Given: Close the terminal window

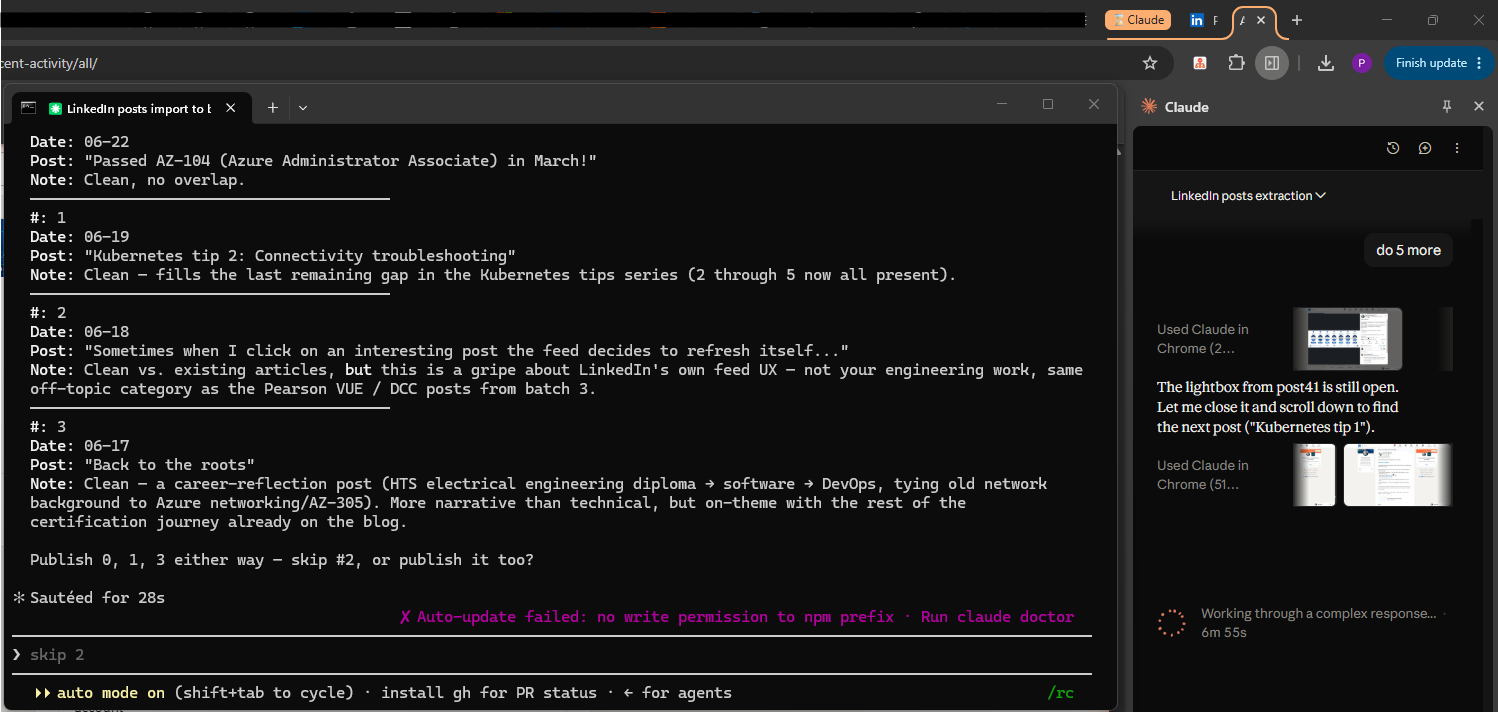Looking at the screenshot, I should coord(1094,104).
